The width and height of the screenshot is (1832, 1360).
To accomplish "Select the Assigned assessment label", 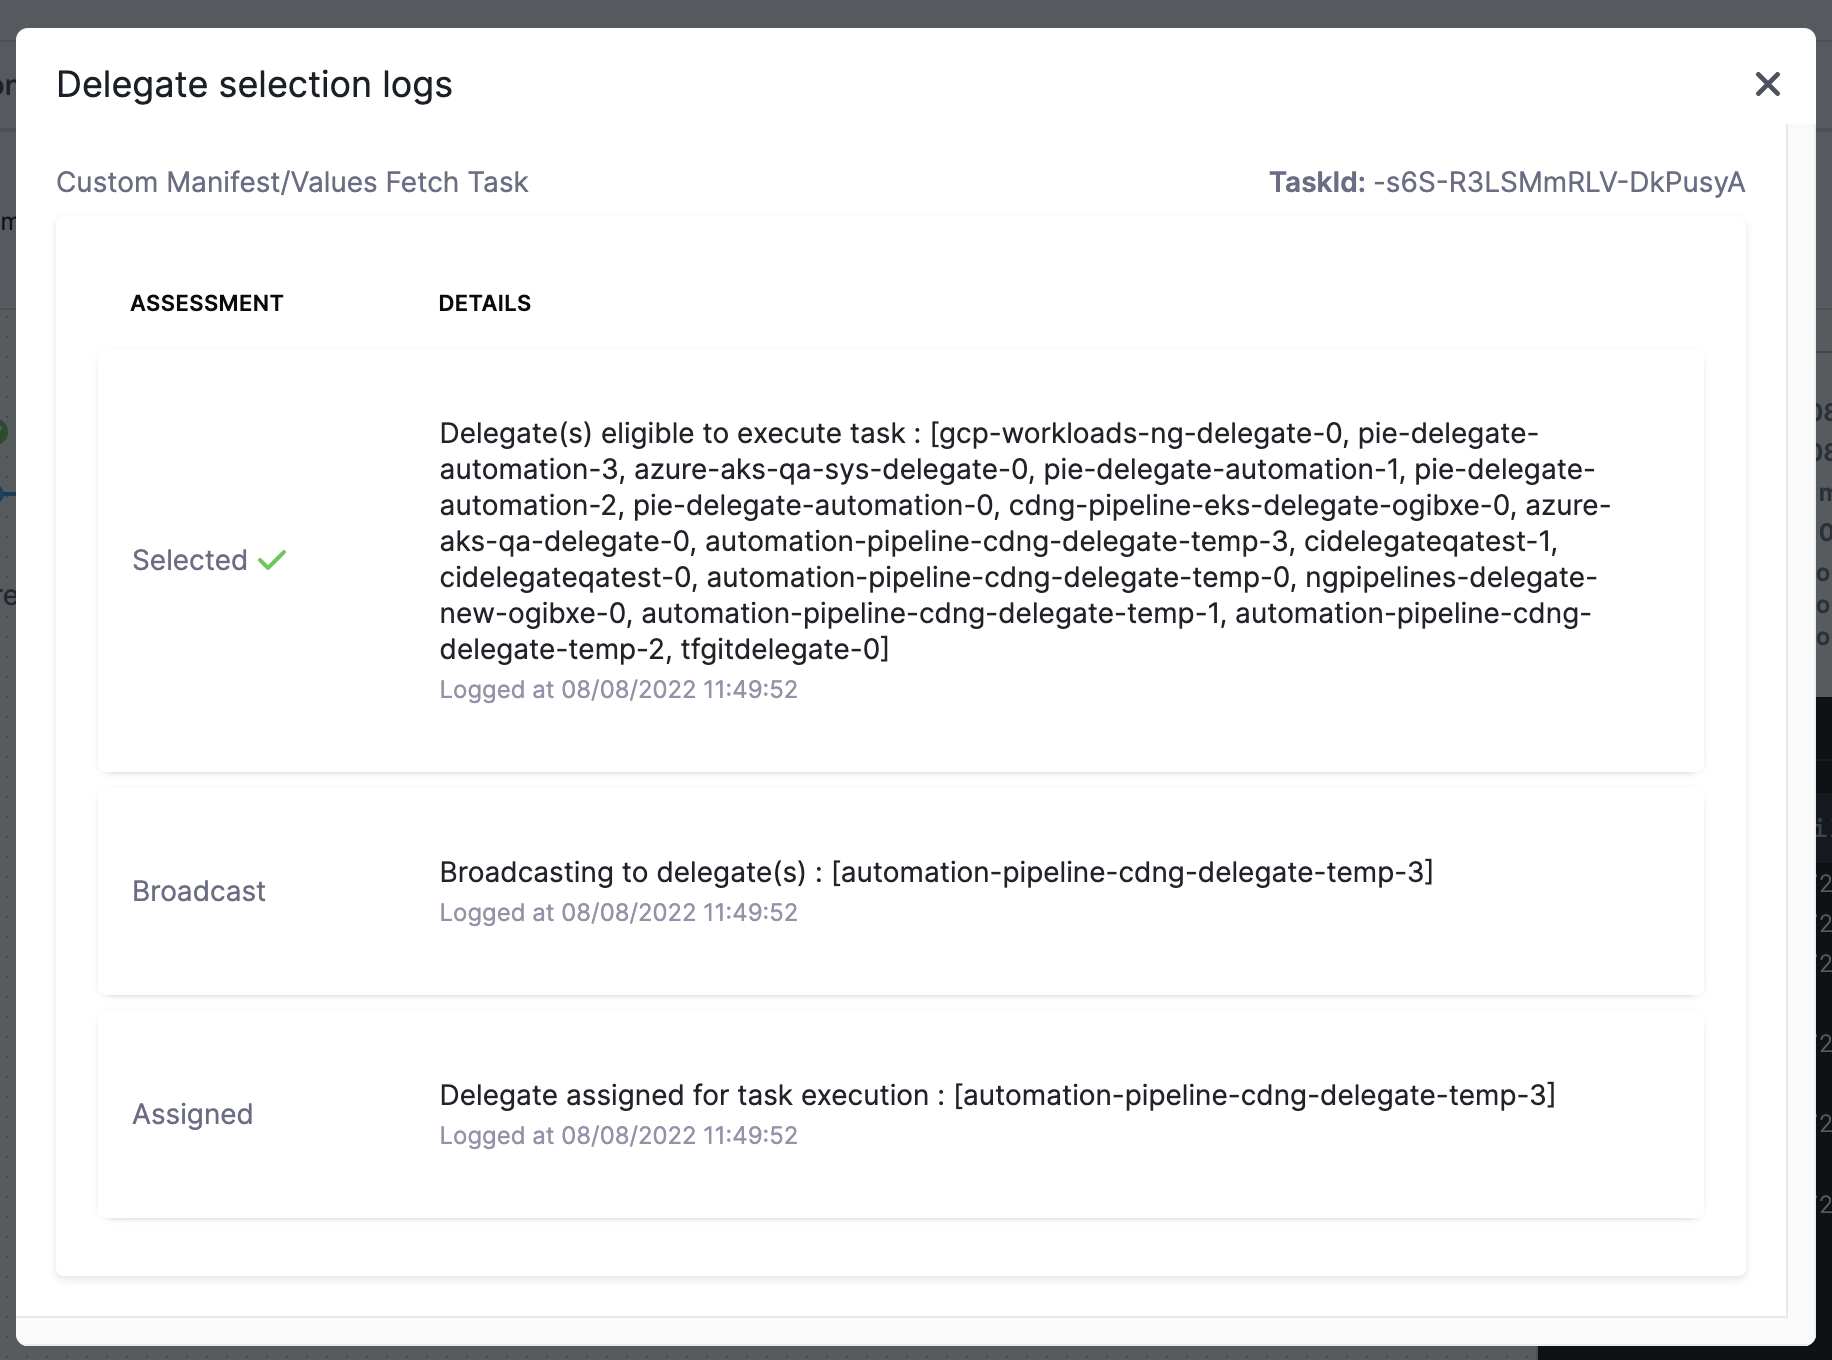I will point(193,1114).
